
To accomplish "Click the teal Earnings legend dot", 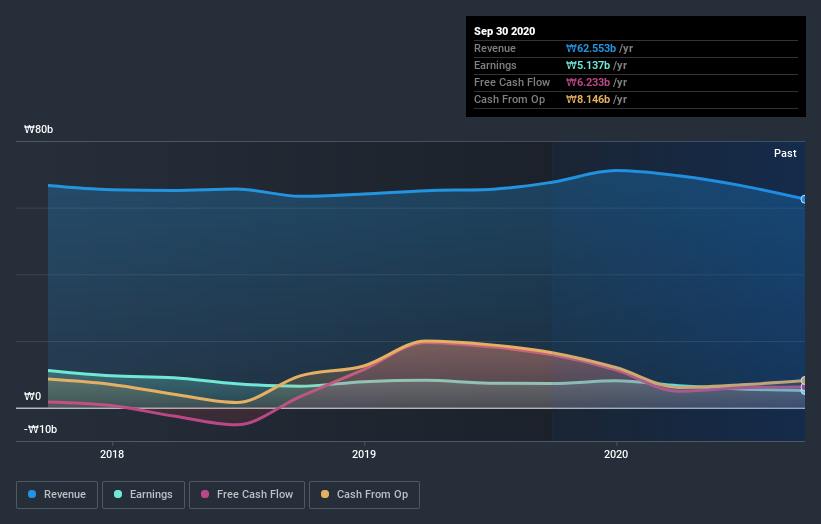I will (x=118, y=494).
